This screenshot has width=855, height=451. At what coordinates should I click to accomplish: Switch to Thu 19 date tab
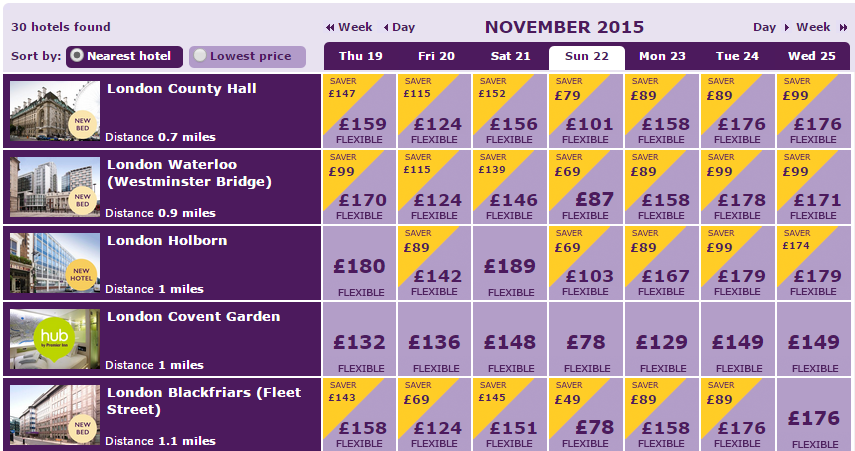[x=360, y=56]
